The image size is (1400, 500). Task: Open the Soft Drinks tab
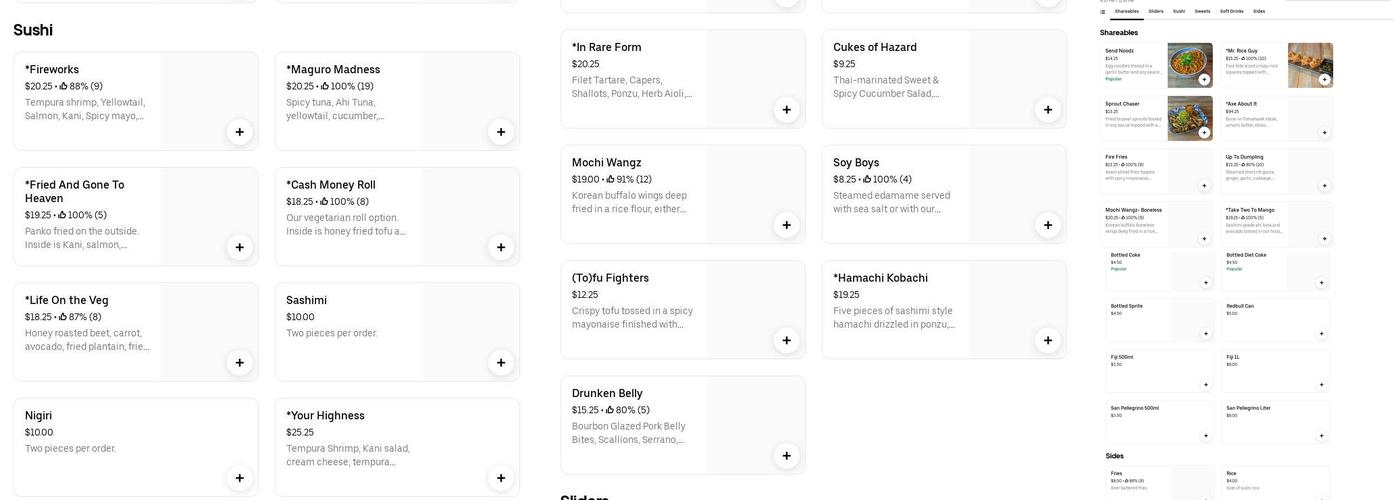(1232, 11)
